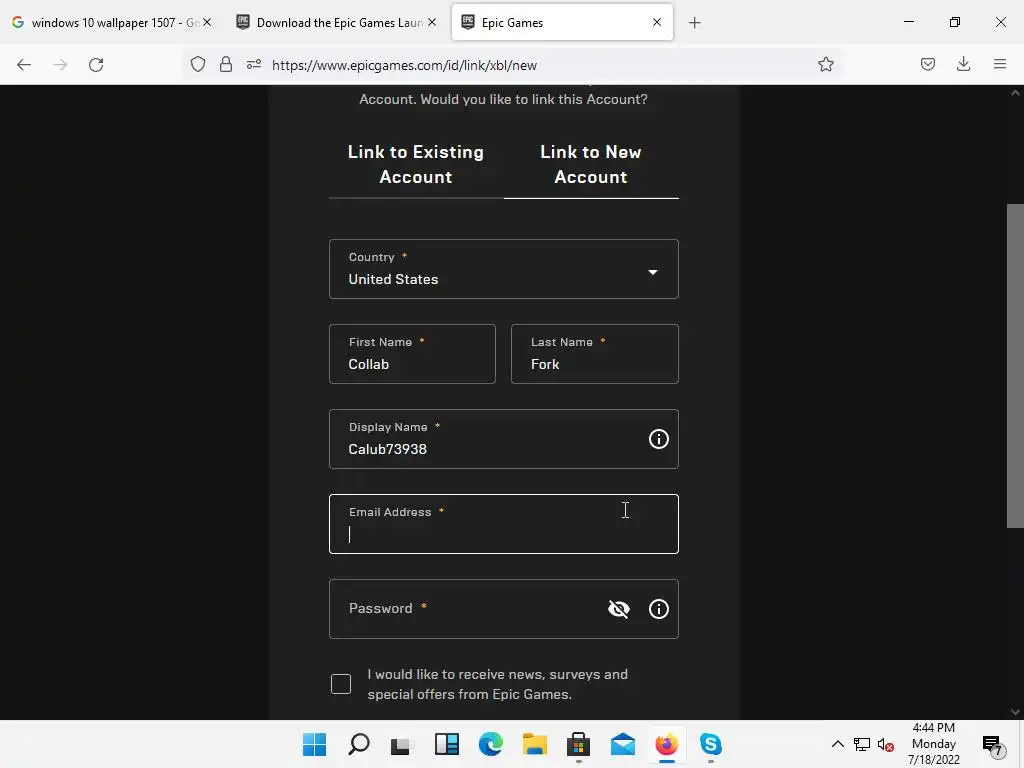
Task: Open Microsoft Store from taskbar
Action: click(x=579, y=744)
